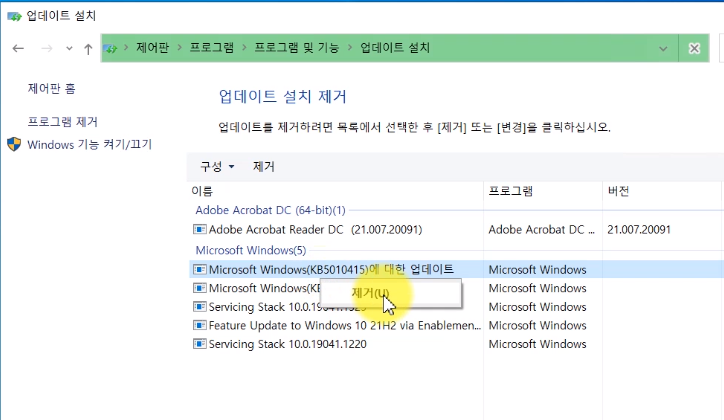724x420 pixels.
Task: Open Windows 기능 켜기/끄기 link
Action: 89,144
